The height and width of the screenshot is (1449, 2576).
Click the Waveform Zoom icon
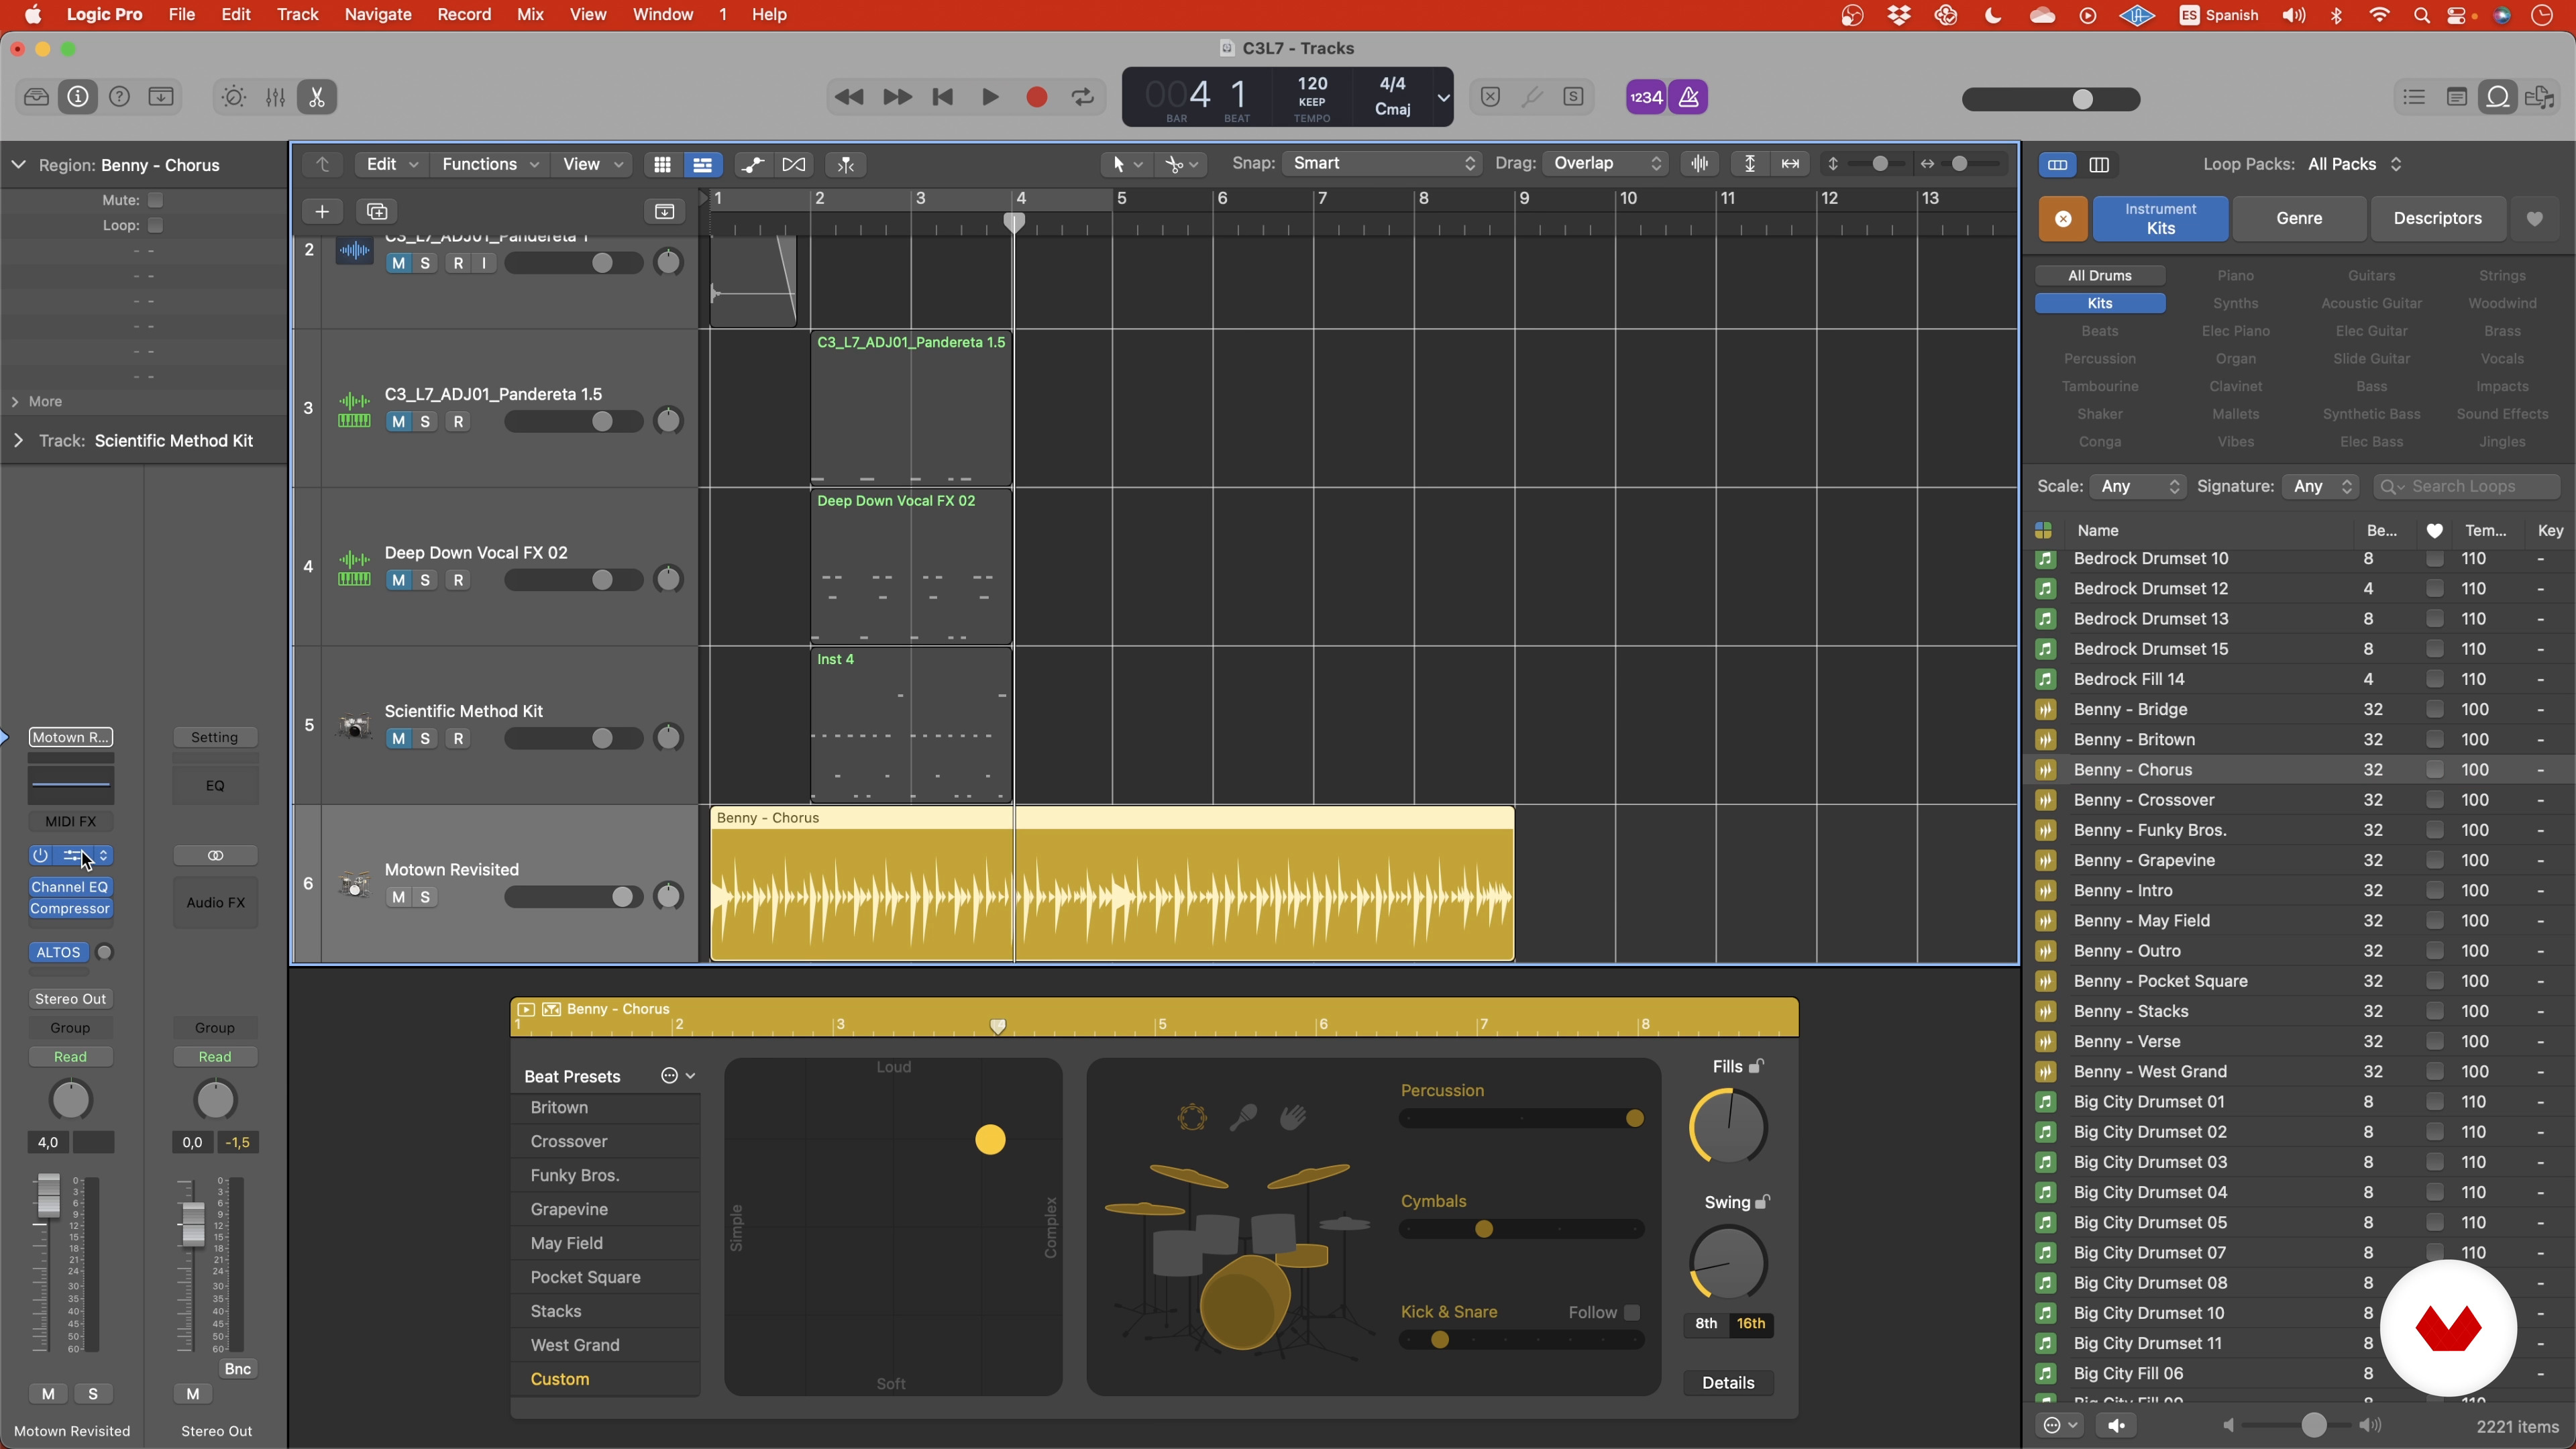(x=1700, y=163)
